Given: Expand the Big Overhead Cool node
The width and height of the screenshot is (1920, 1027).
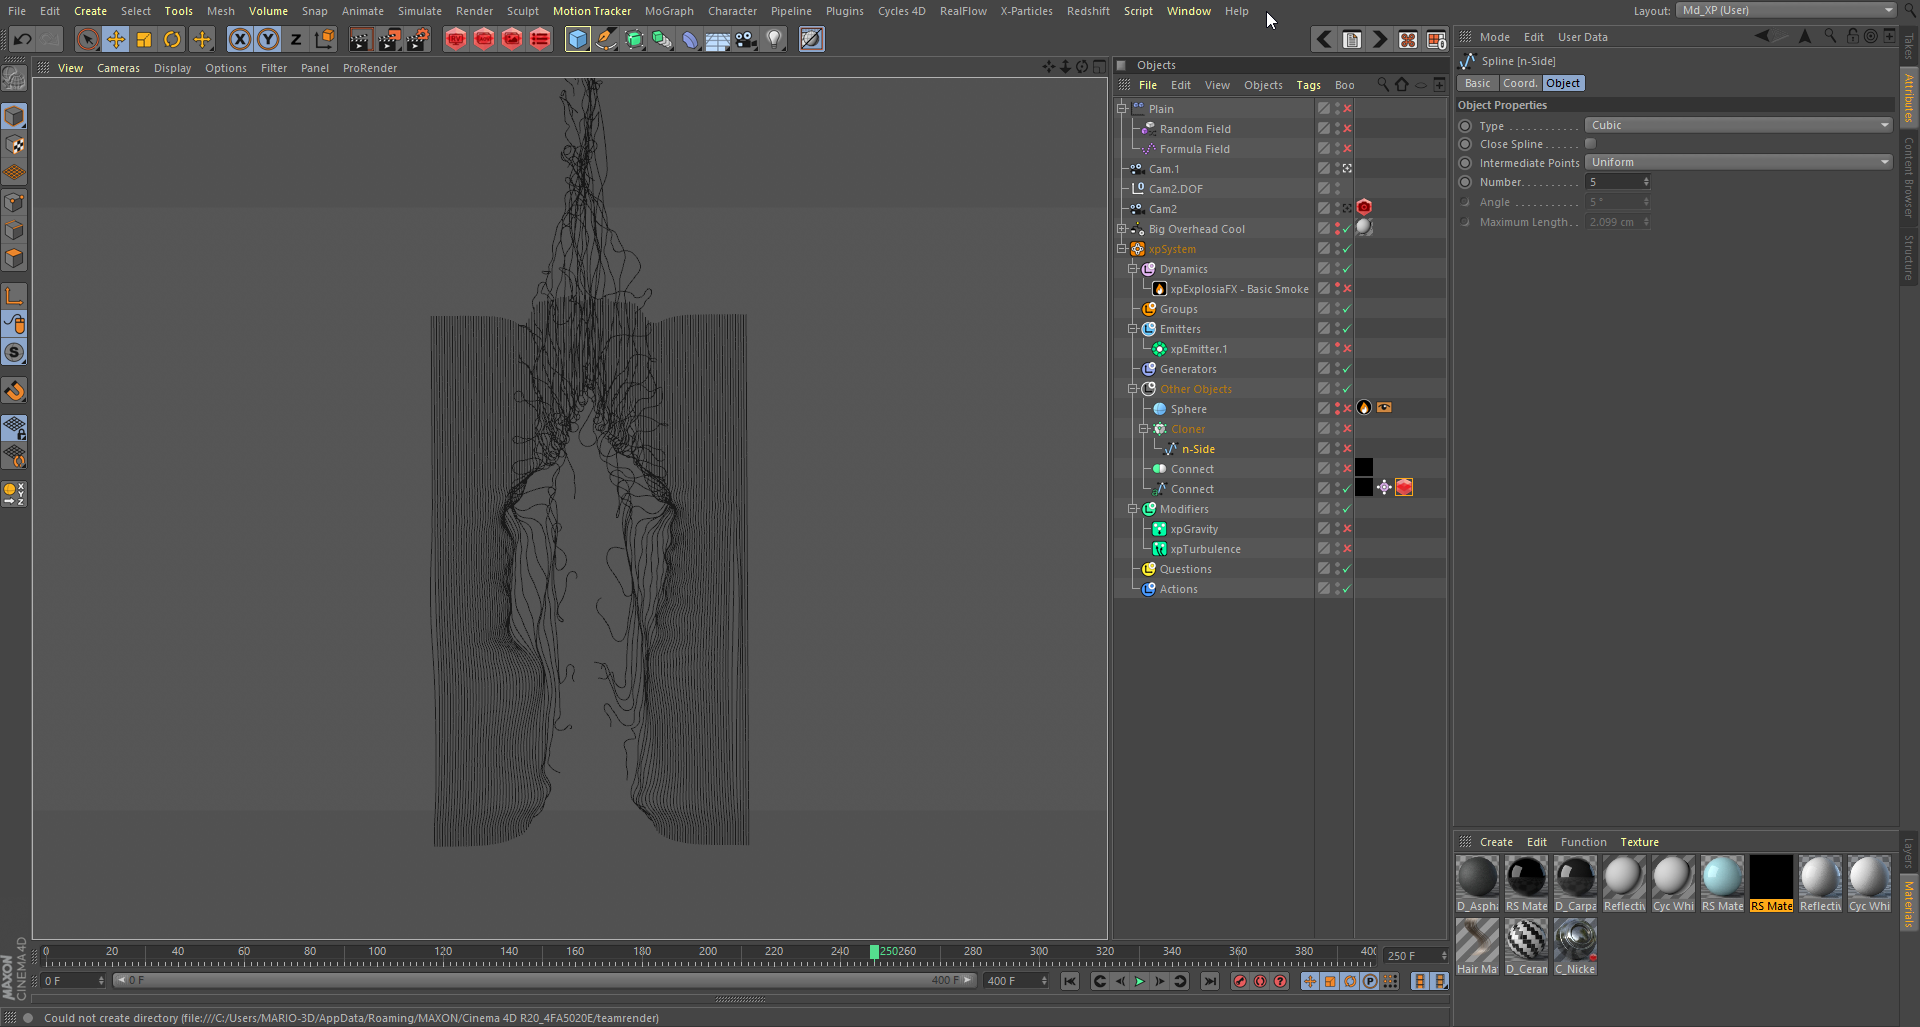Looking at the screenshot, I should (x=1122, y=229).
